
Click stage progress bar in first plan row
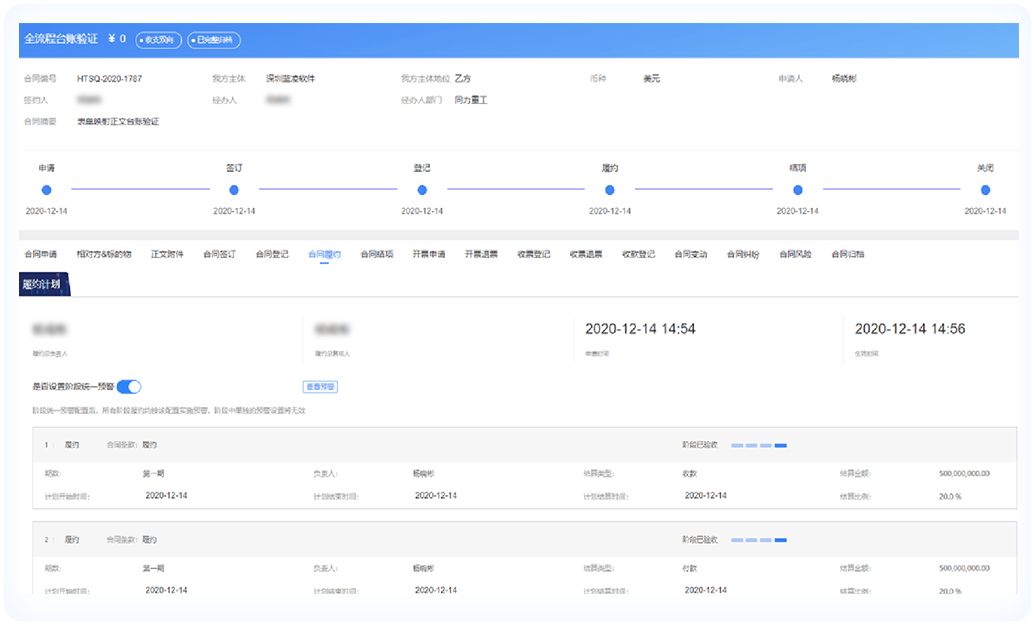click(x=760, y=445)
